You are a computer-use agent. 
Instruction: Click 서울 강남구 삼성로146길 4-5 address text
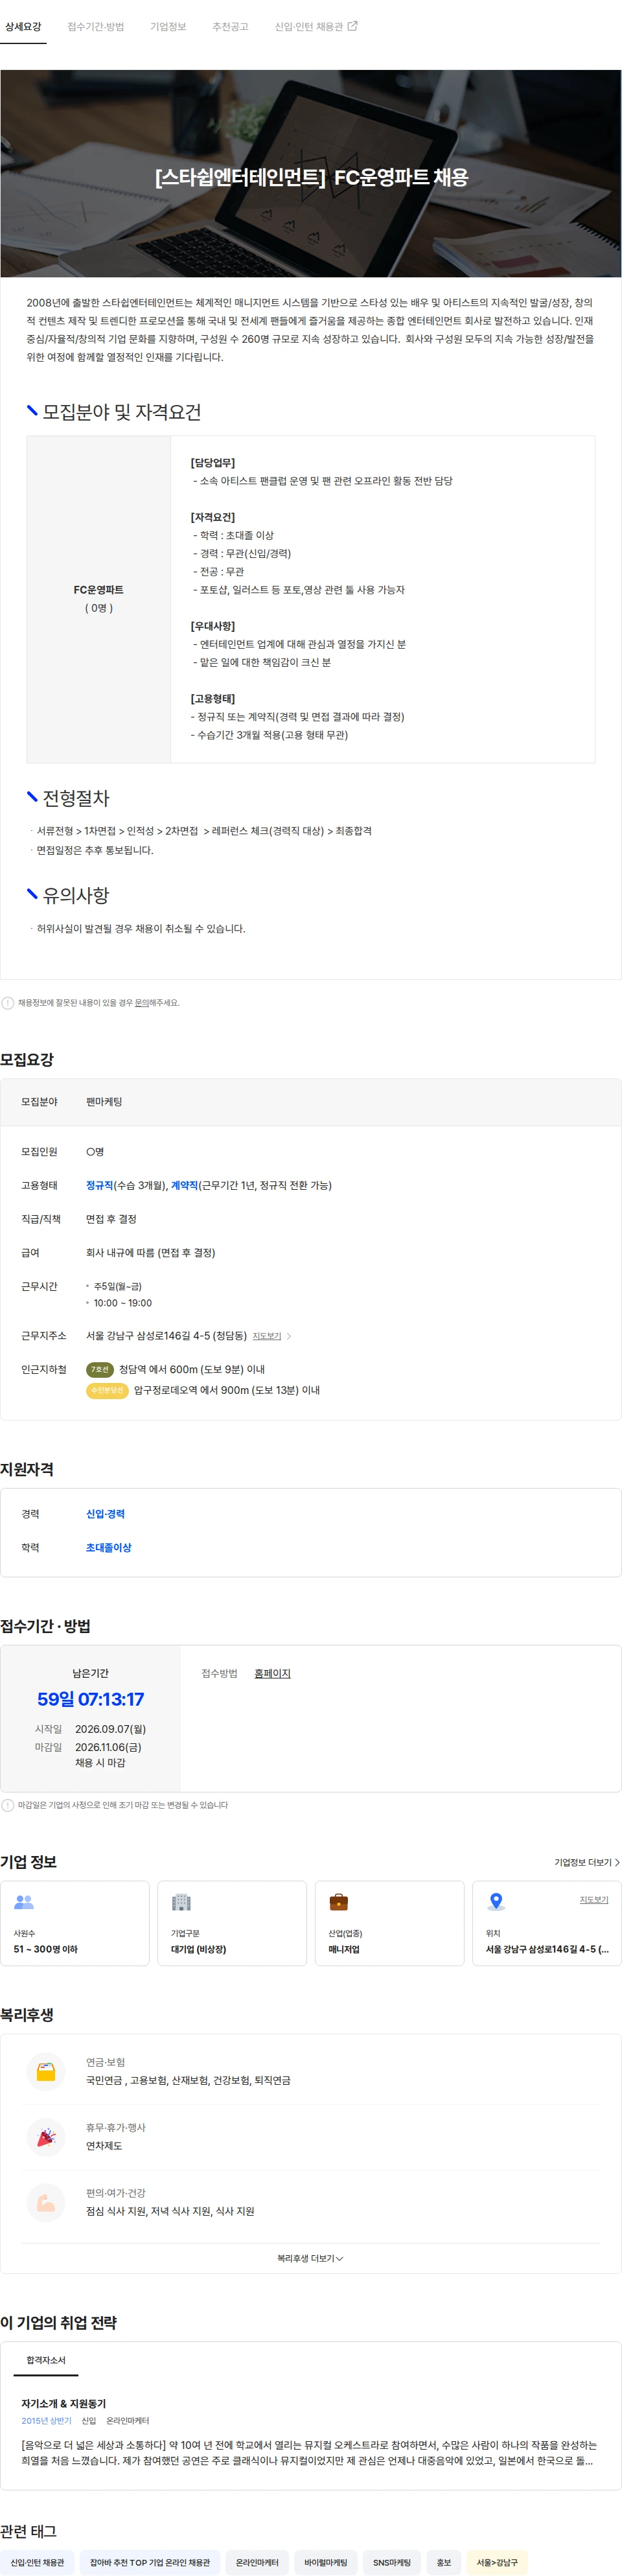tap(166, 1336)
